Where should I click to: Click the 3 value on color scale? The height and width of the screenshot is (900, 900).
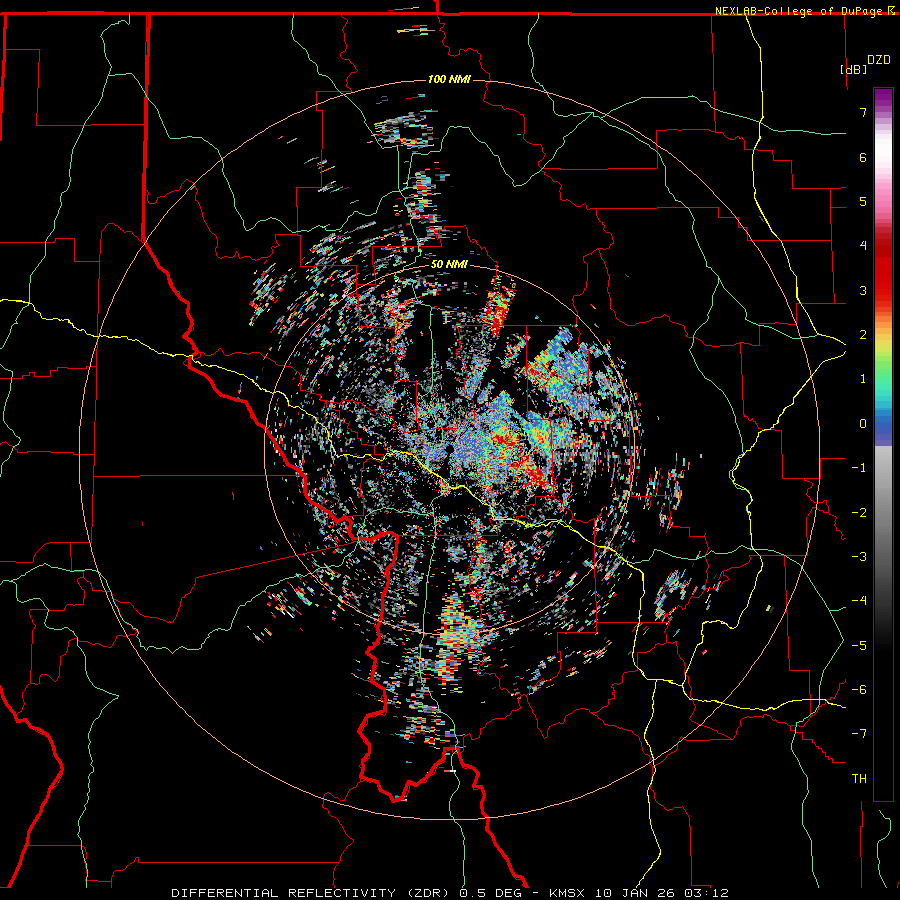coord(863,290)
